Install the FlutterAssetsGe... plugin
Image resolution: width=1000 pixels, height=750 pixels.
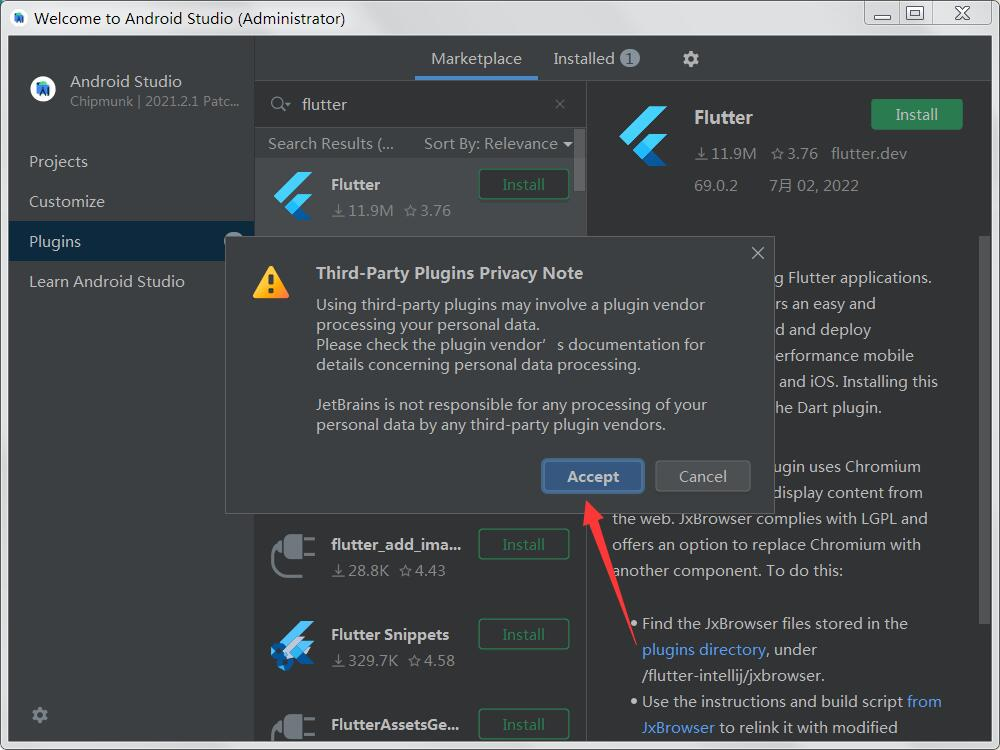click(x=524, y=724)
